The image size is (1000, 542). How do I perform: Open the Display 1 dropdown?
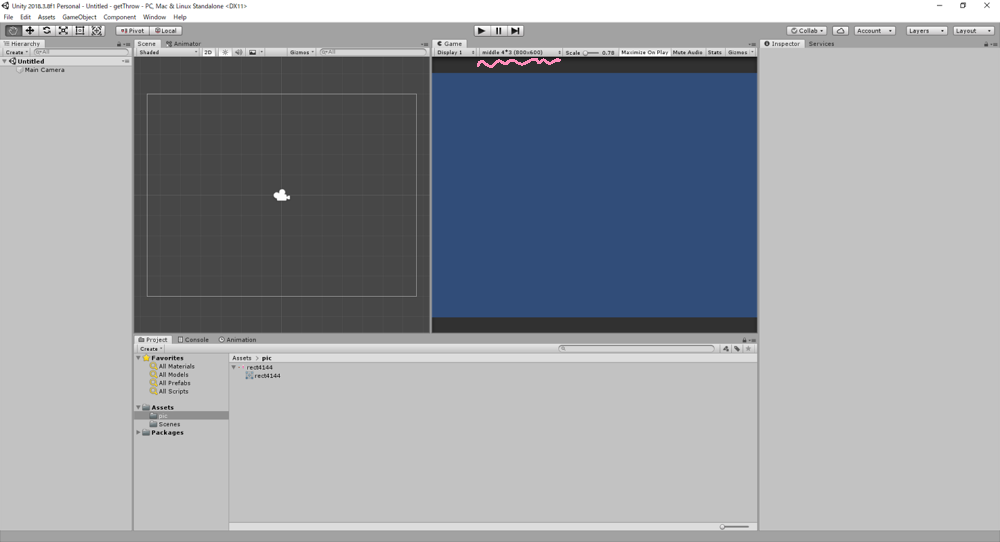click(455, 52)
